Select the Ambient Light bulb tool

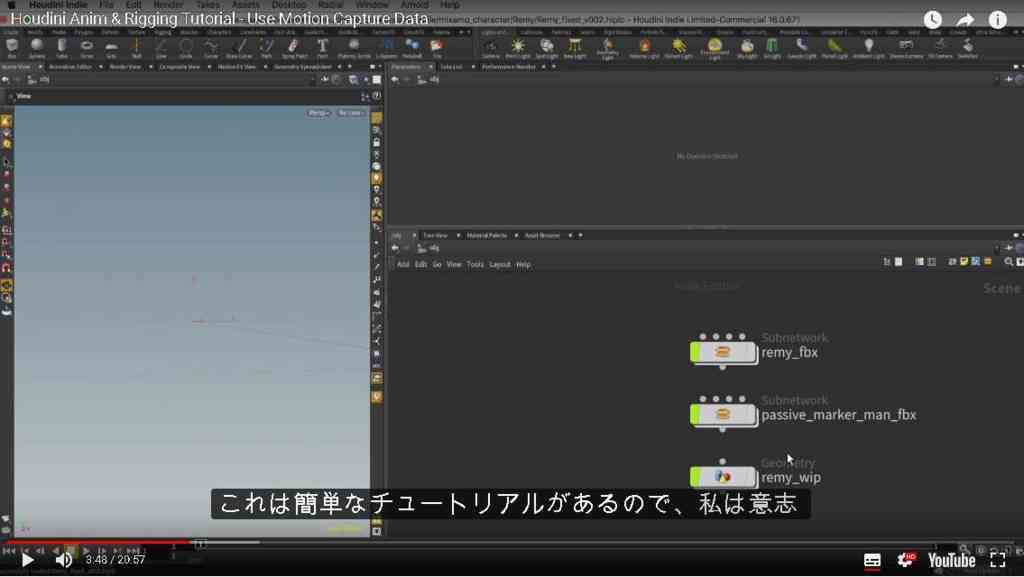pyautogui.click(x=869, y=46)
